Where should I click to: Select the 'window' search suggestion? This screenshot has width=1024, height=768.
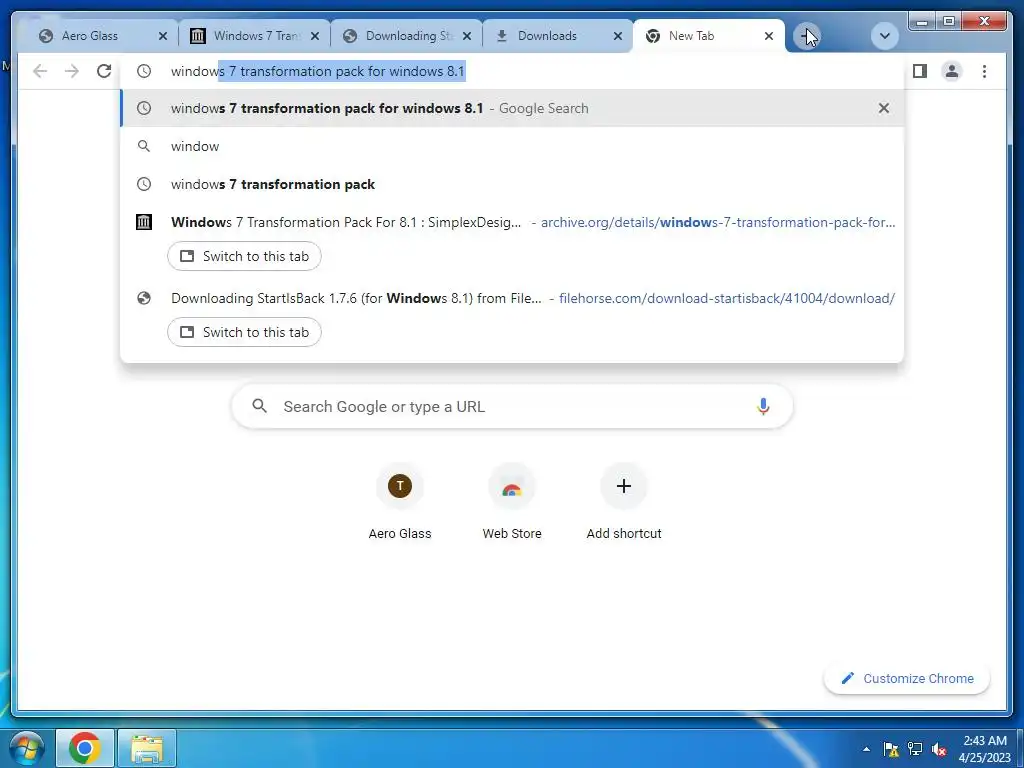pyautogui.click(x=512, y=146)
